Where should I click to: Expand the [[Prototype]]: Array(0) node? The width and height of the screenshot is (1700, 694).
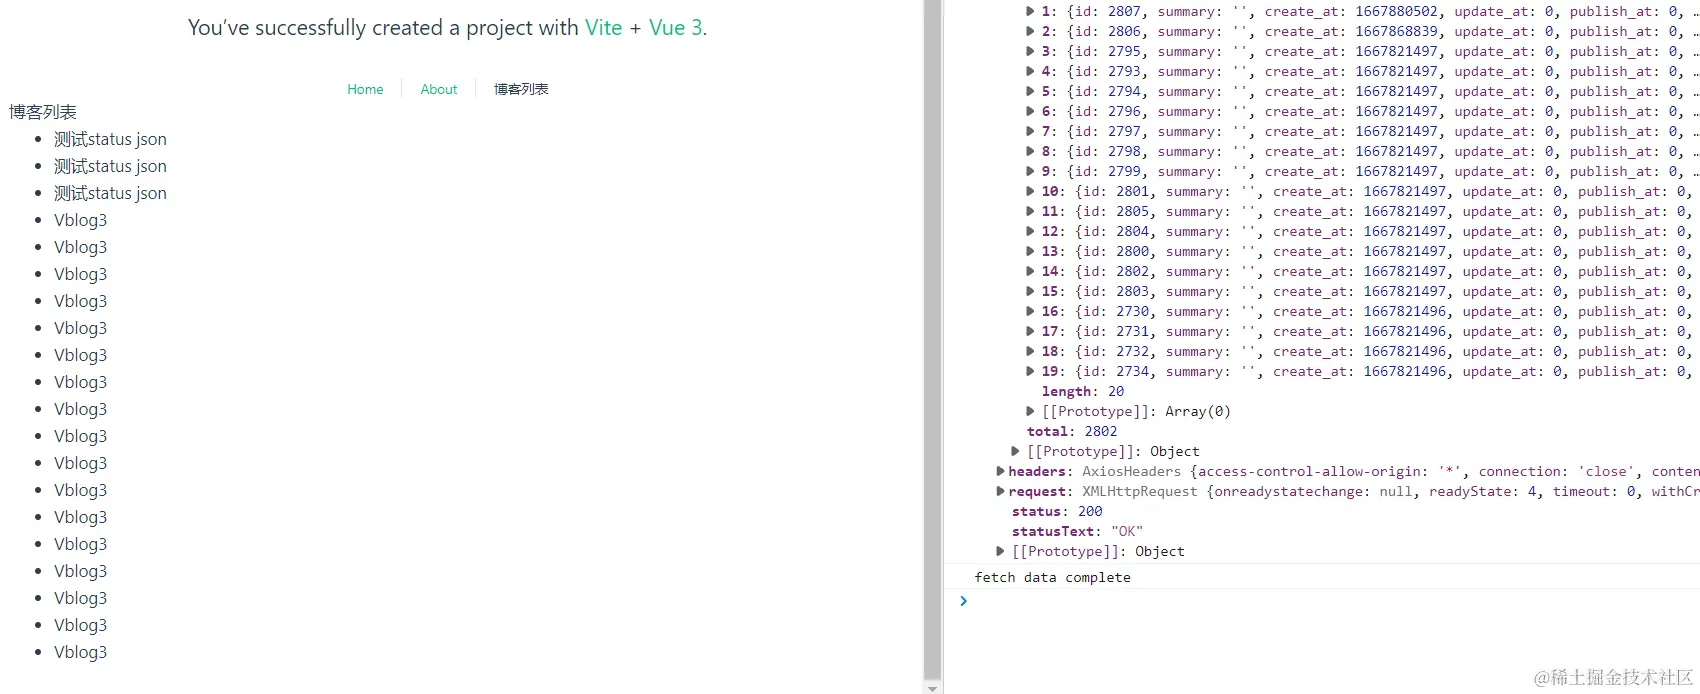(x=1031, y=411)
